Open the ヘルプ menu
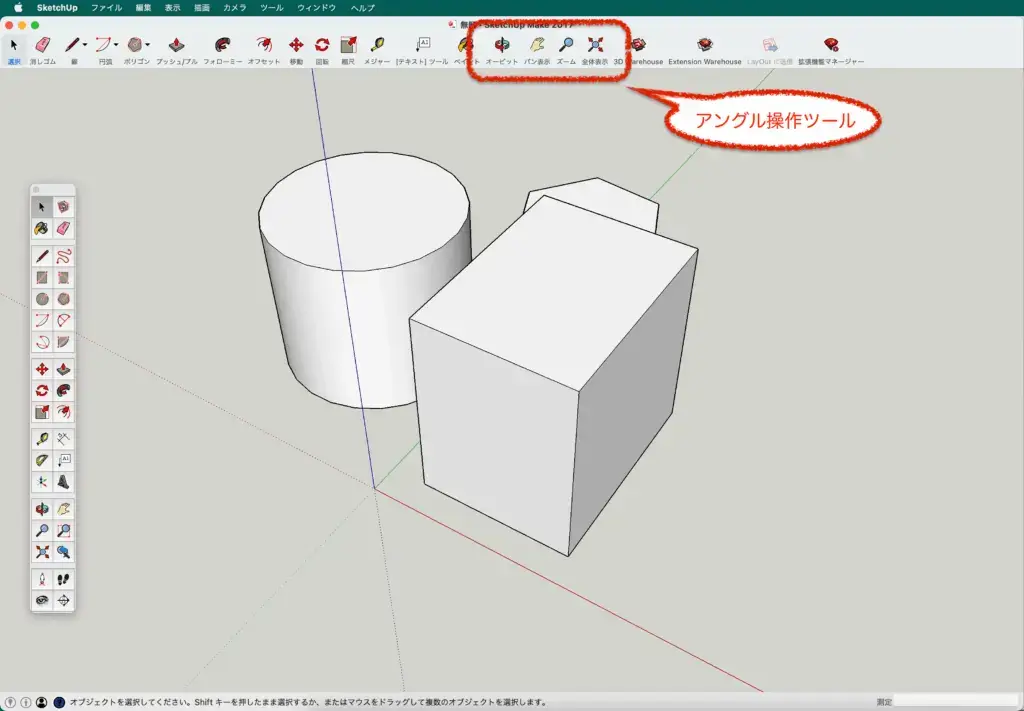This screenshot has width=1024, height=711. pos(362,8)
